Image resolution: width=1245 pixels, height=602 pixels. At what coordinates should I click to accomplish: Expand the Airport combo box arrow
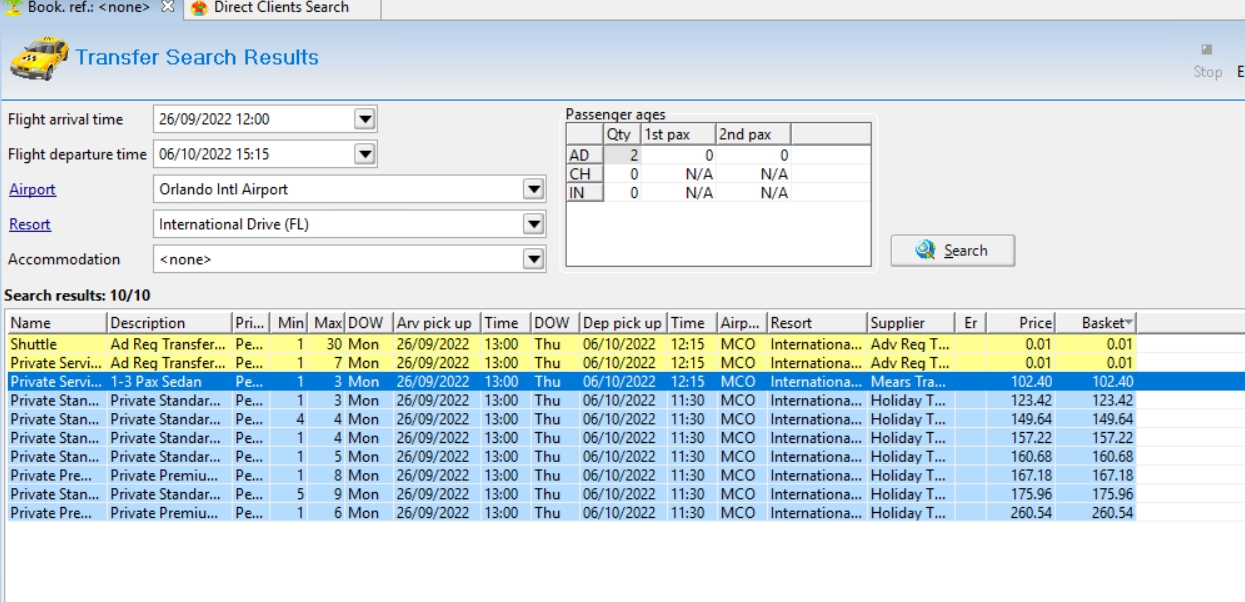[535, 190]
